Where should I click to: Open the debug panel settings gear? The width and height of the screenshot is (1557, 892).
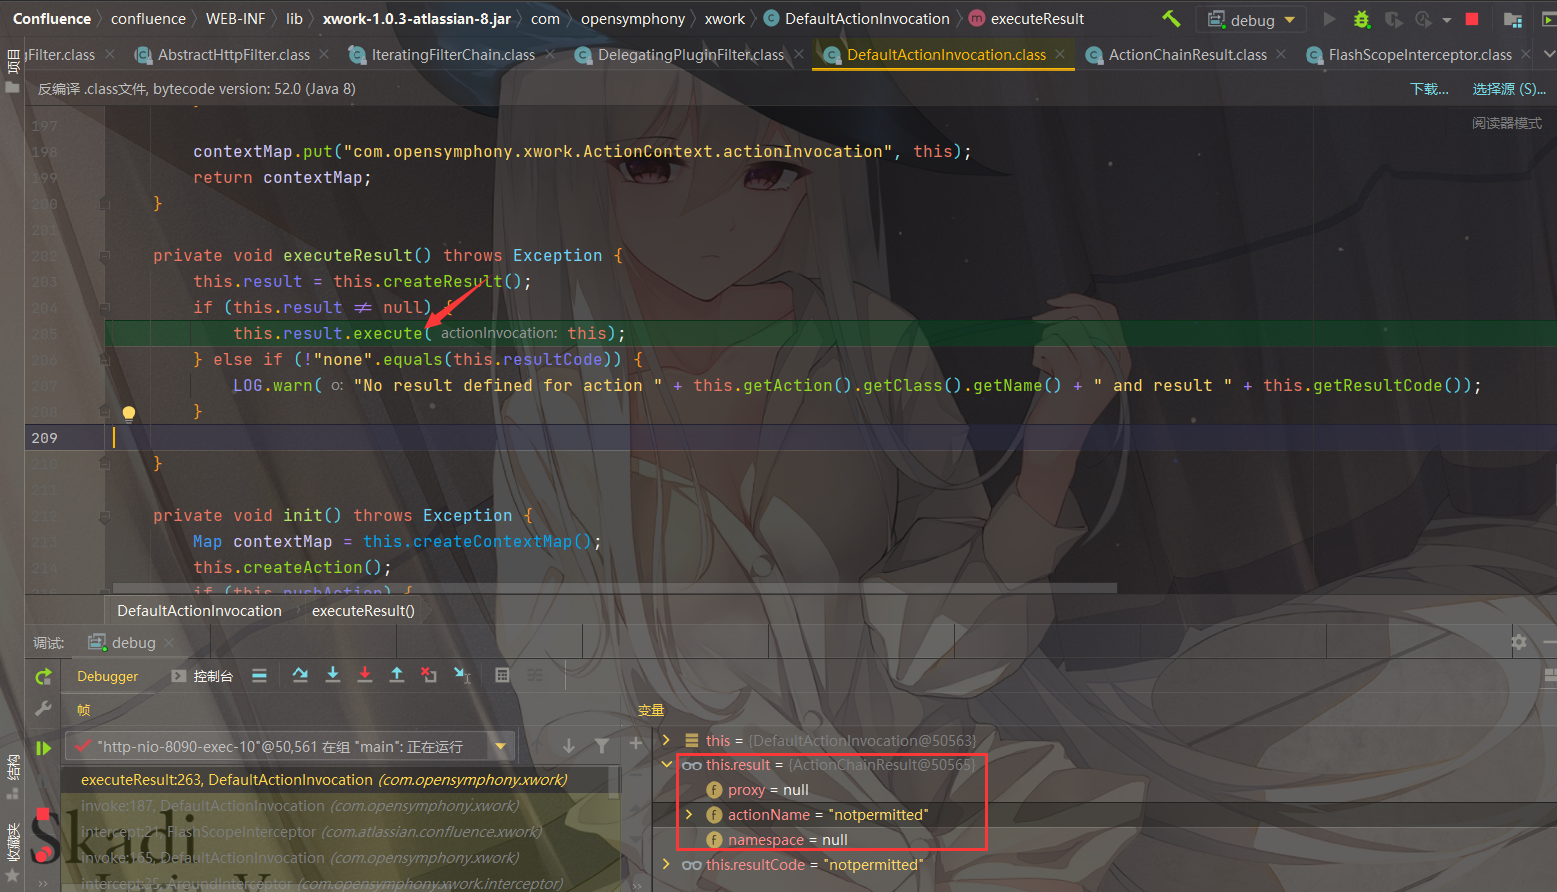1519,642
